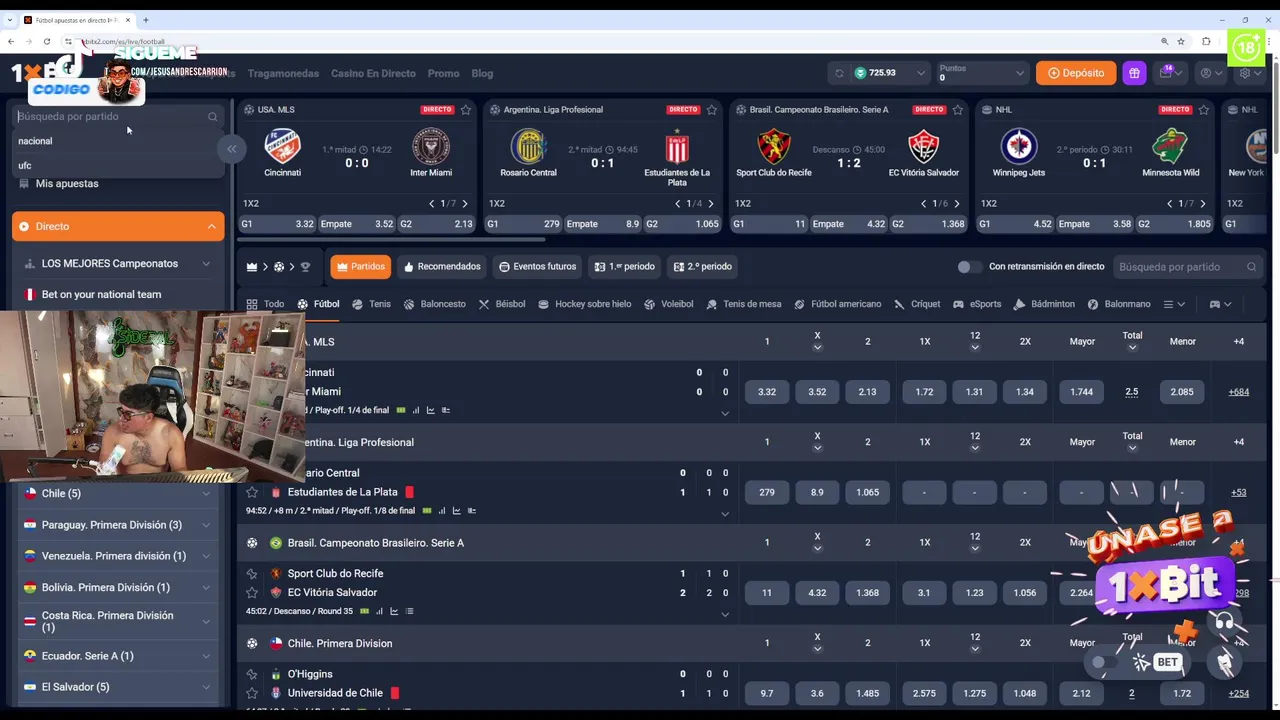Screen dimensions: 1280x720
Task: Bet 3.32 on Cincinnati win
Action: pyautogui.click(x=767, y=392)
